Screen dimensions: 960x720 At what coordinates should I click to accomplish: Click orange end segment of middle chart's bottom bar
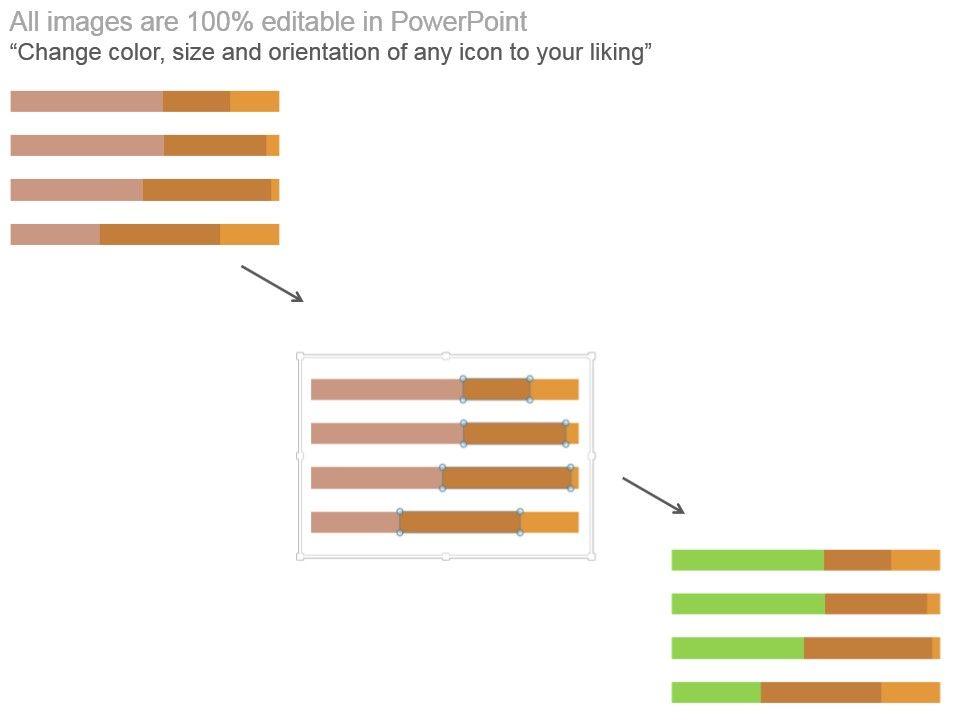click(549, 522)
